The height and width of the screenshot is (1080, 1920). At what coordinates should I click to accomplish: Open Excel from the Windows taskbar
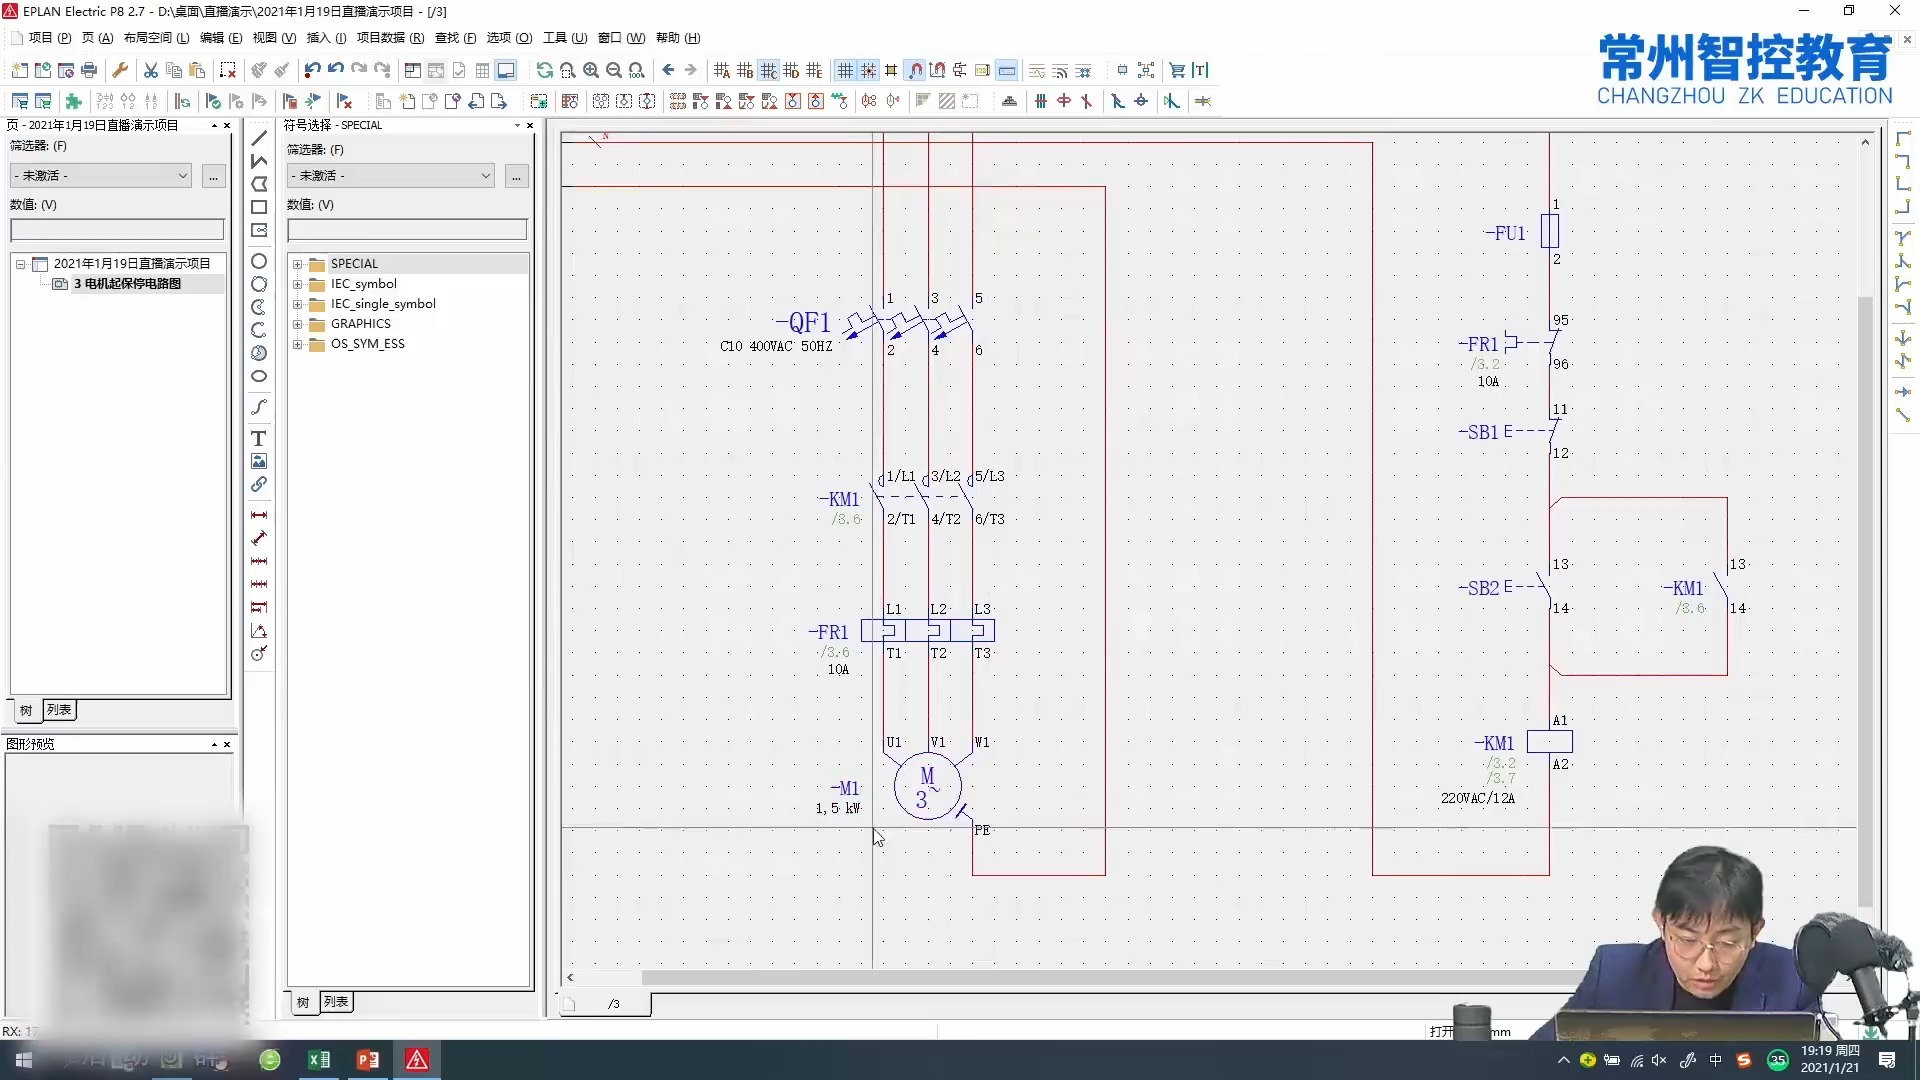click(319, 1060)
